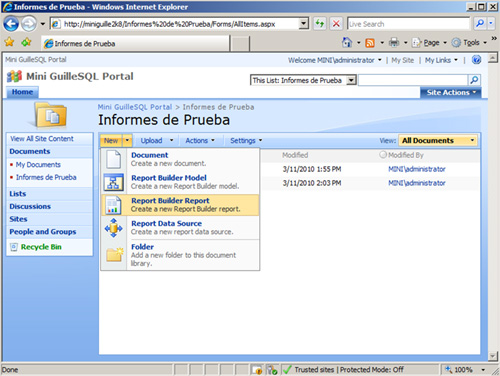The image size is (500, 376).
Task: Click the Informes de Prueba browser tab
Action: (x=136, y=43)
